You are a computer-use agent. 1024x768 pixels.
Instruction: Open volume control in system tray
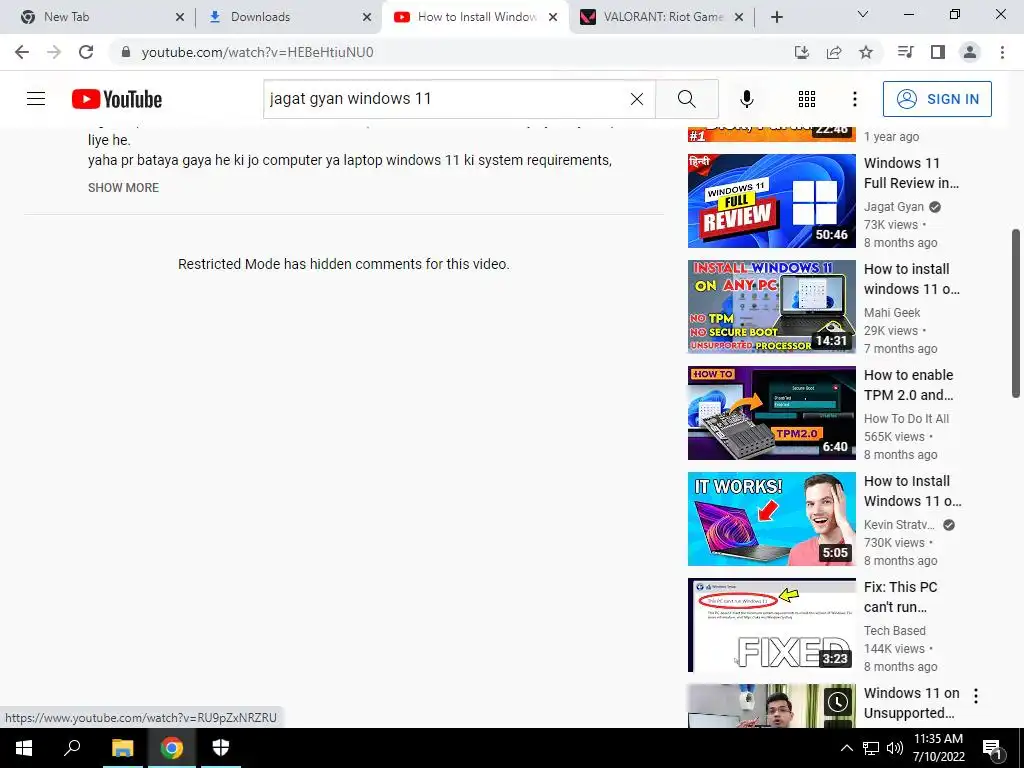(895, 748)
